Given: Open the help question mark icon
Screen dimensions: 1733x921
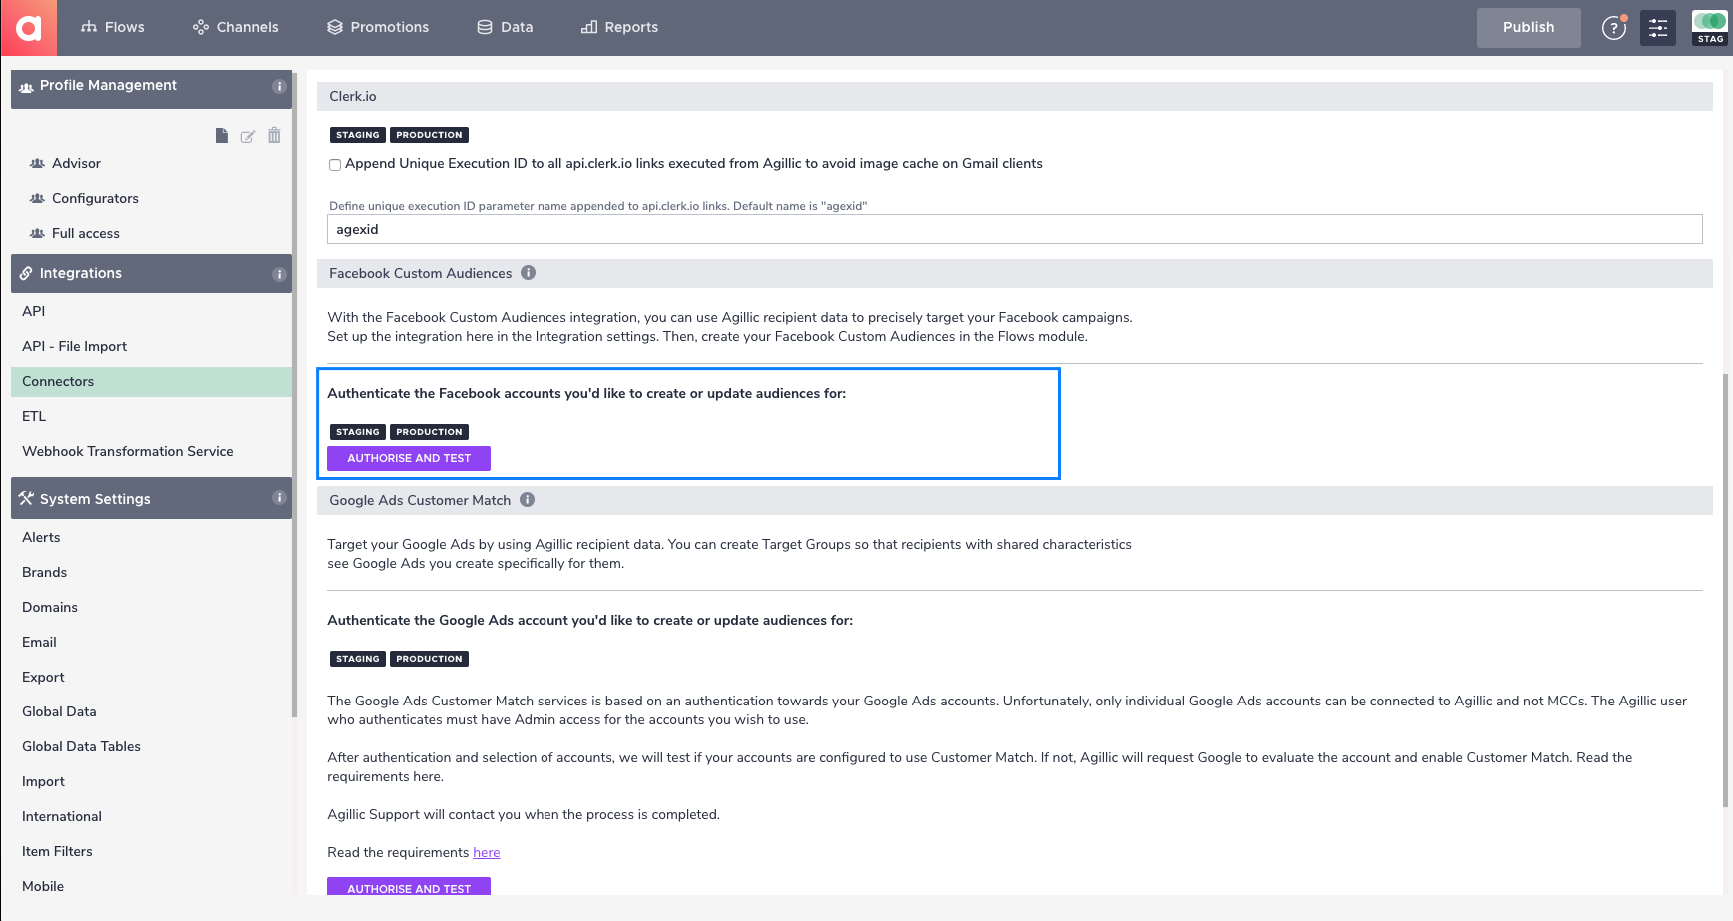Looking at the screenshot, I should point(1614,28).
